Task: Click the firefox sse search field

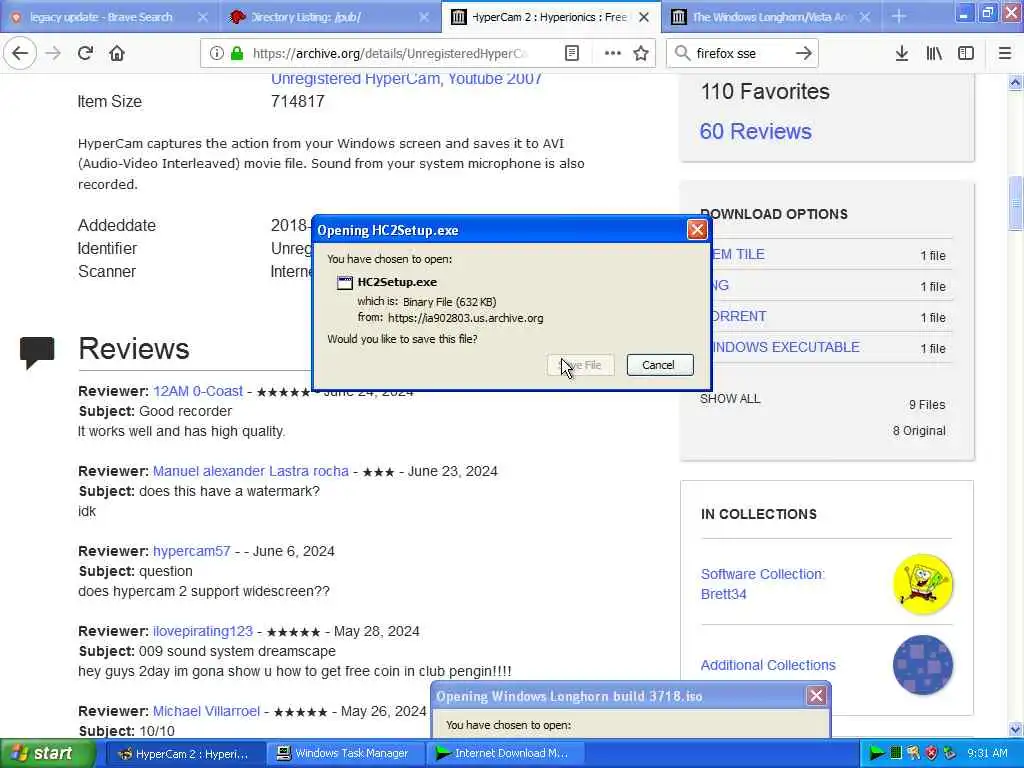Action: pyautogui.click(x=741, y=53)
